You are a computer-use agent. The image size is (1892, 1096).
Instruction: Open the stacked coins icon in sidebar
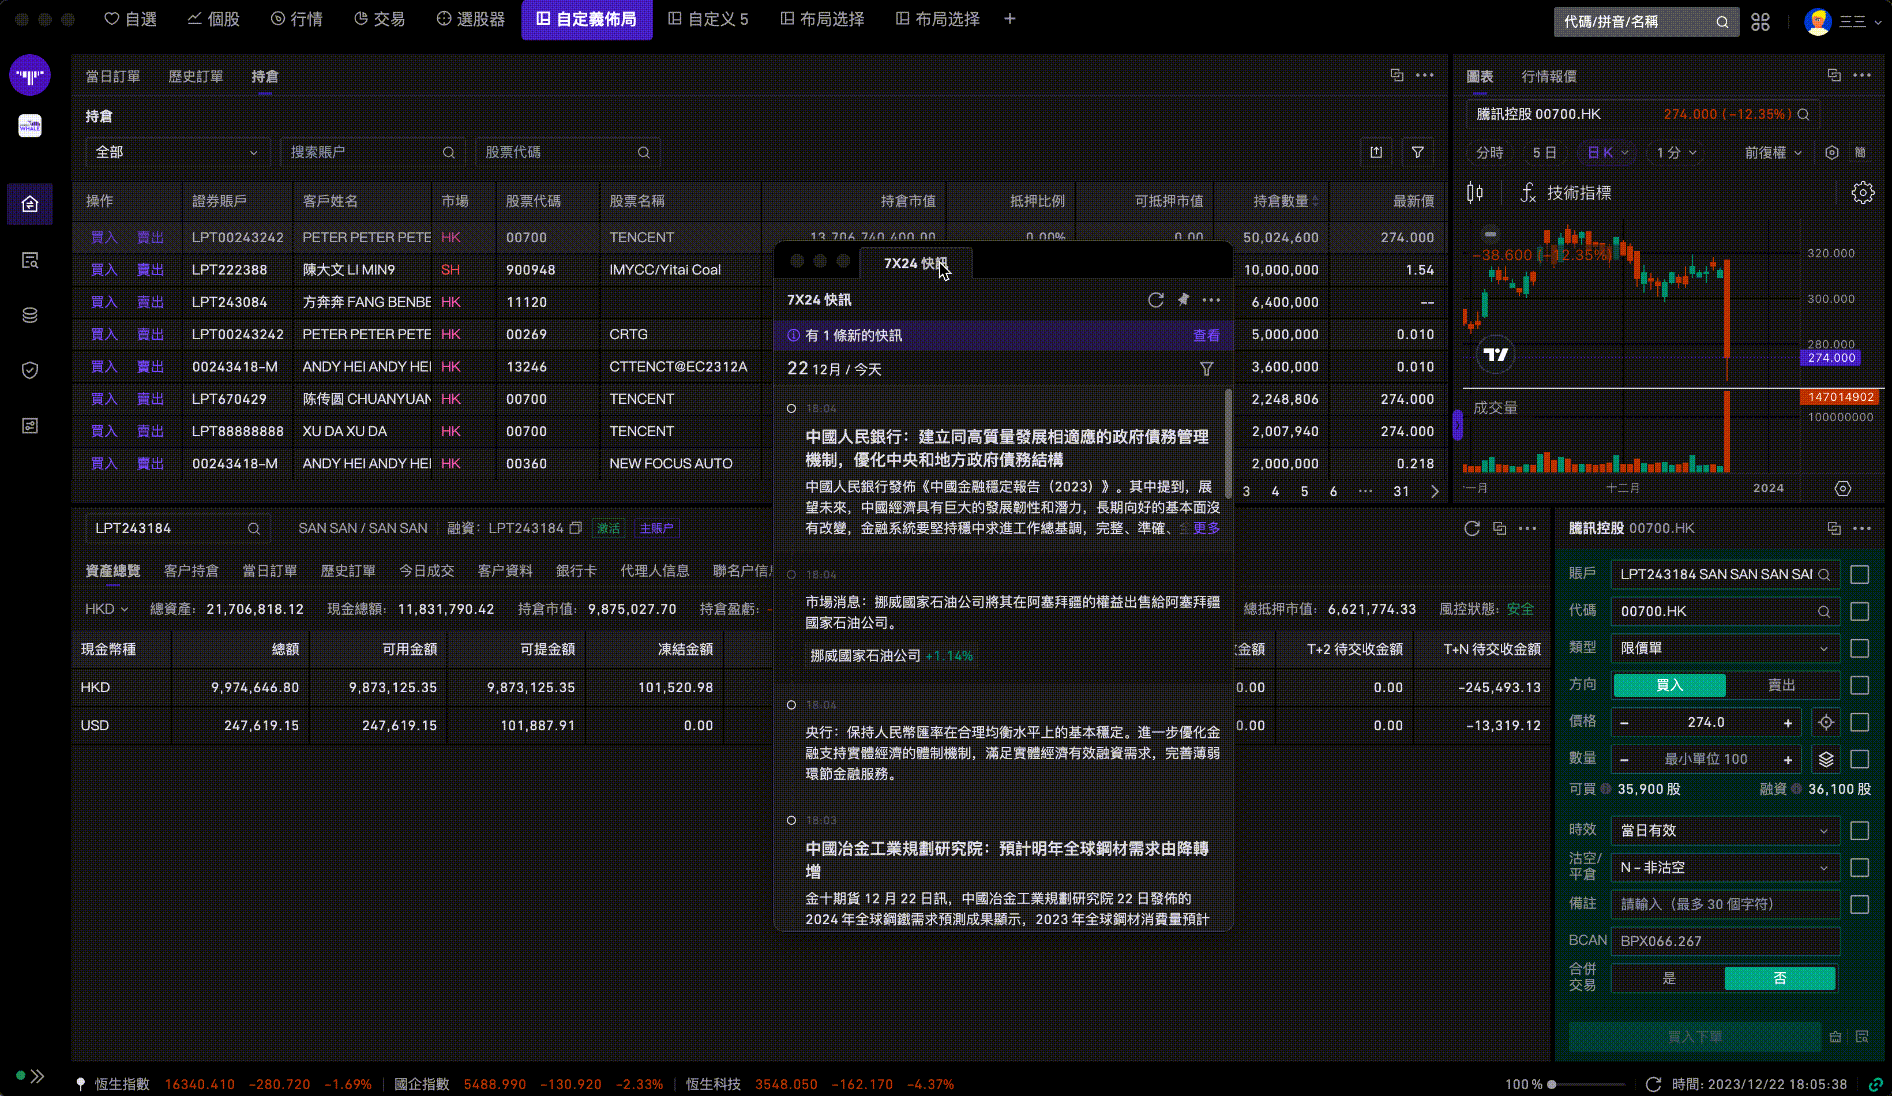click(x=30, y=315)
